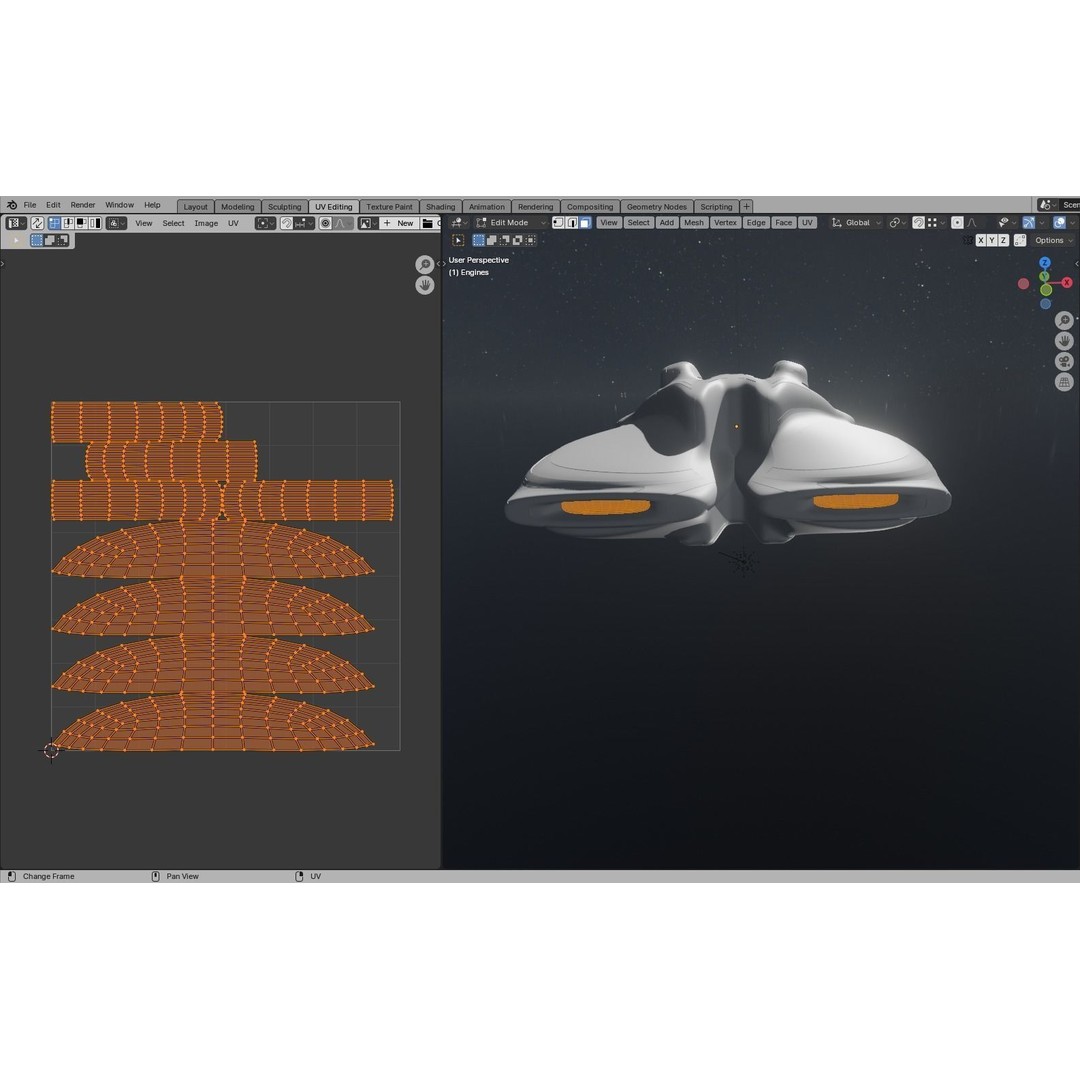Click the UV 2D cursor crosshair

click(x=52, y=750)
